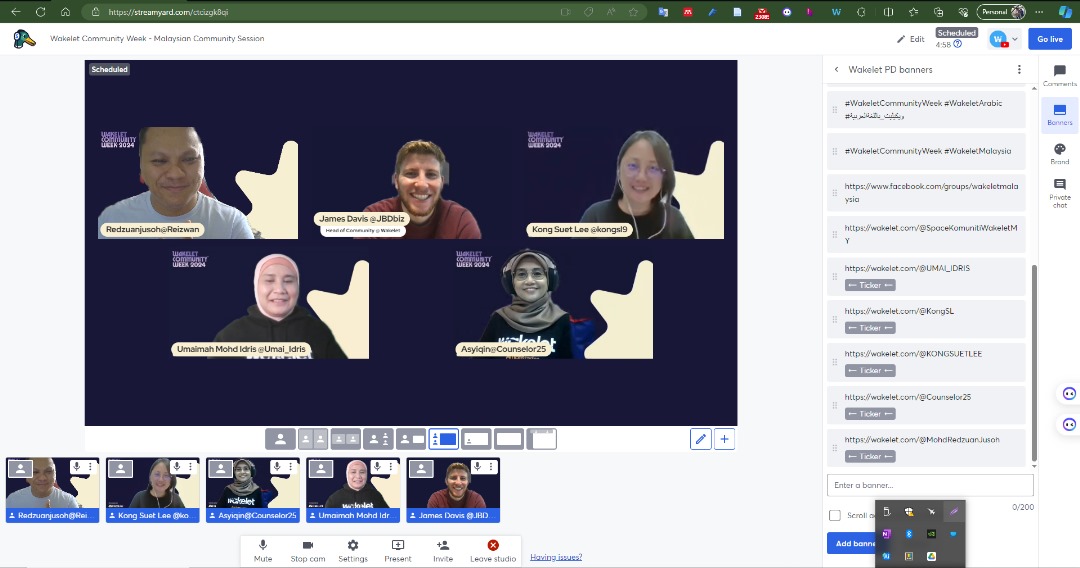1080x568 pixels.
Task: Open the browser Personal profile button
Action: (x=1001, y=12)
